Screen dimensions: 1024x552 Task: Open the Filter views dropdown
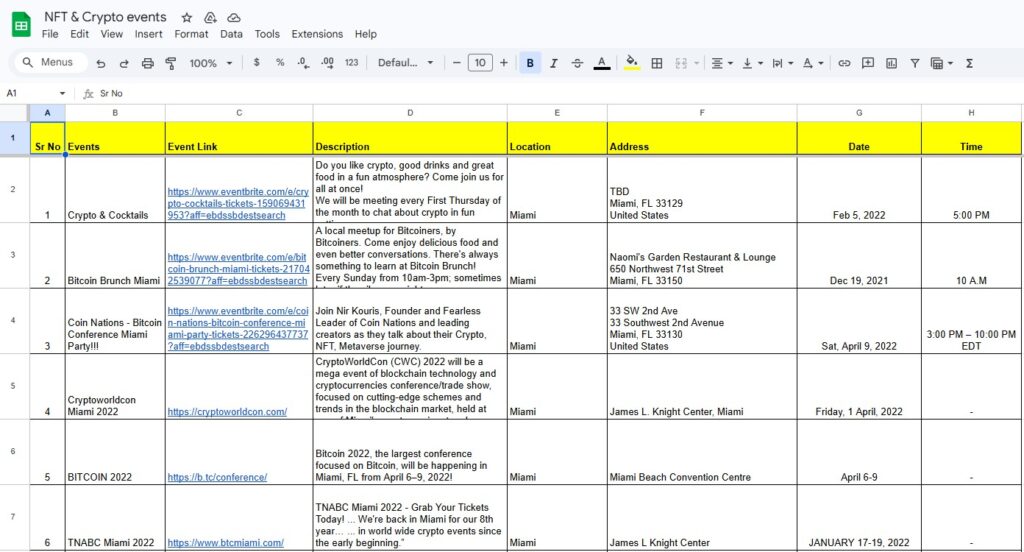[941, 63]
